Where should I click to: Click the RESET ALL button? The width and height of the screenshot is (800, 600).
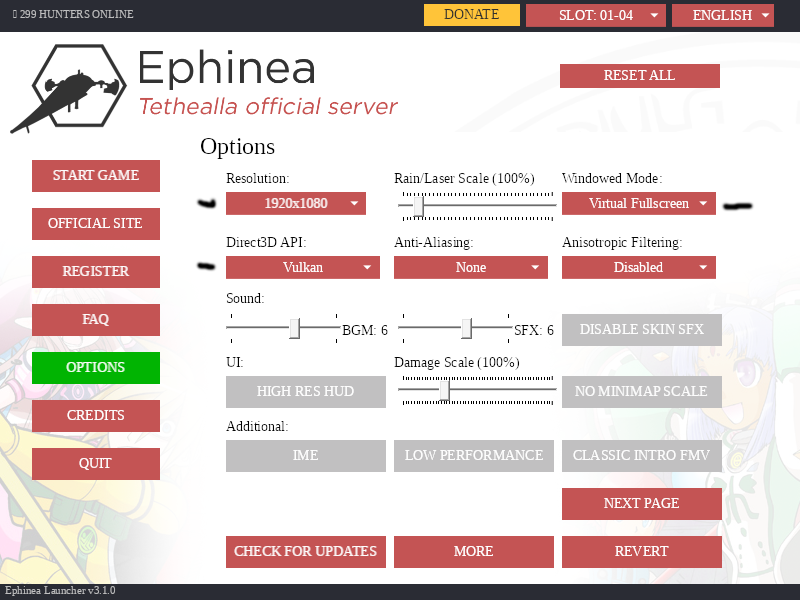click(x=640, y=76)
